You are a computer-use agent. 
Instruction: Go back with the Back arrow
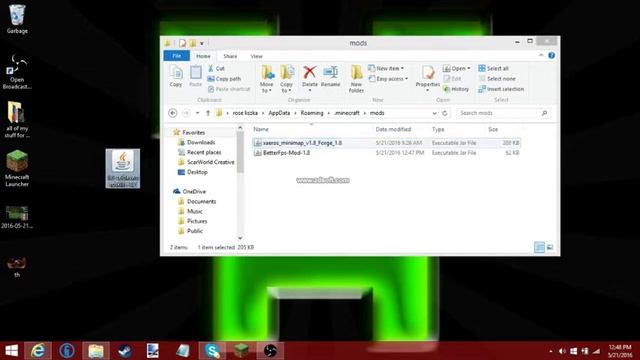click(x=173, y=113)
